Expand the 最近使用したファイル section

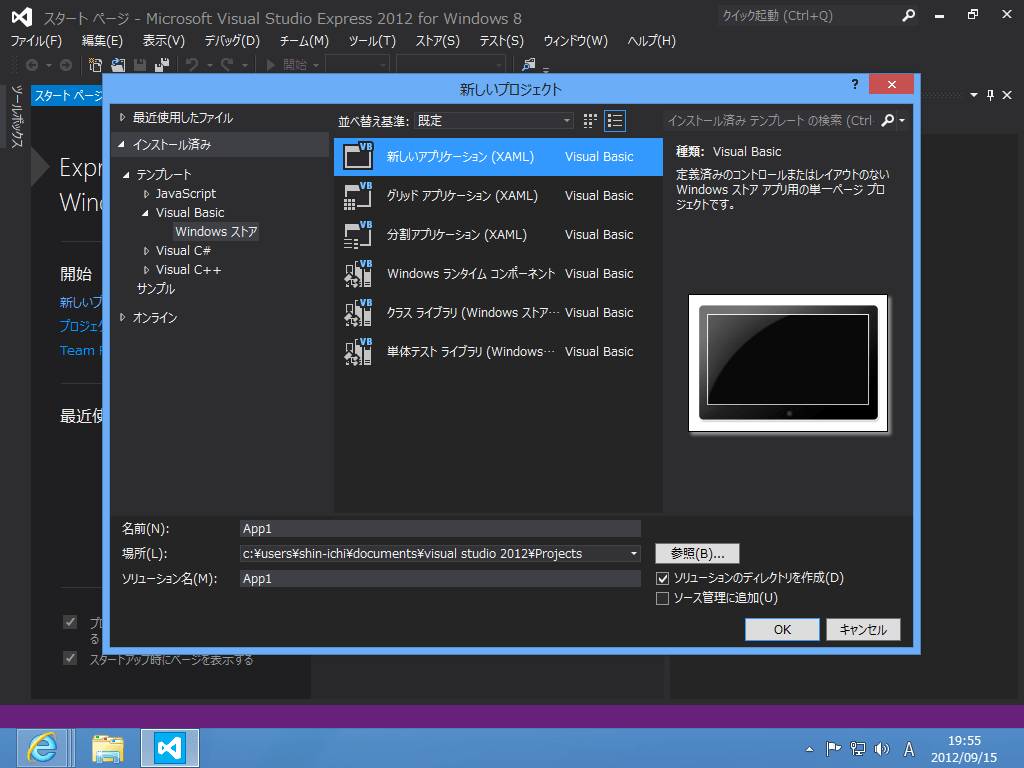(122, 118)
